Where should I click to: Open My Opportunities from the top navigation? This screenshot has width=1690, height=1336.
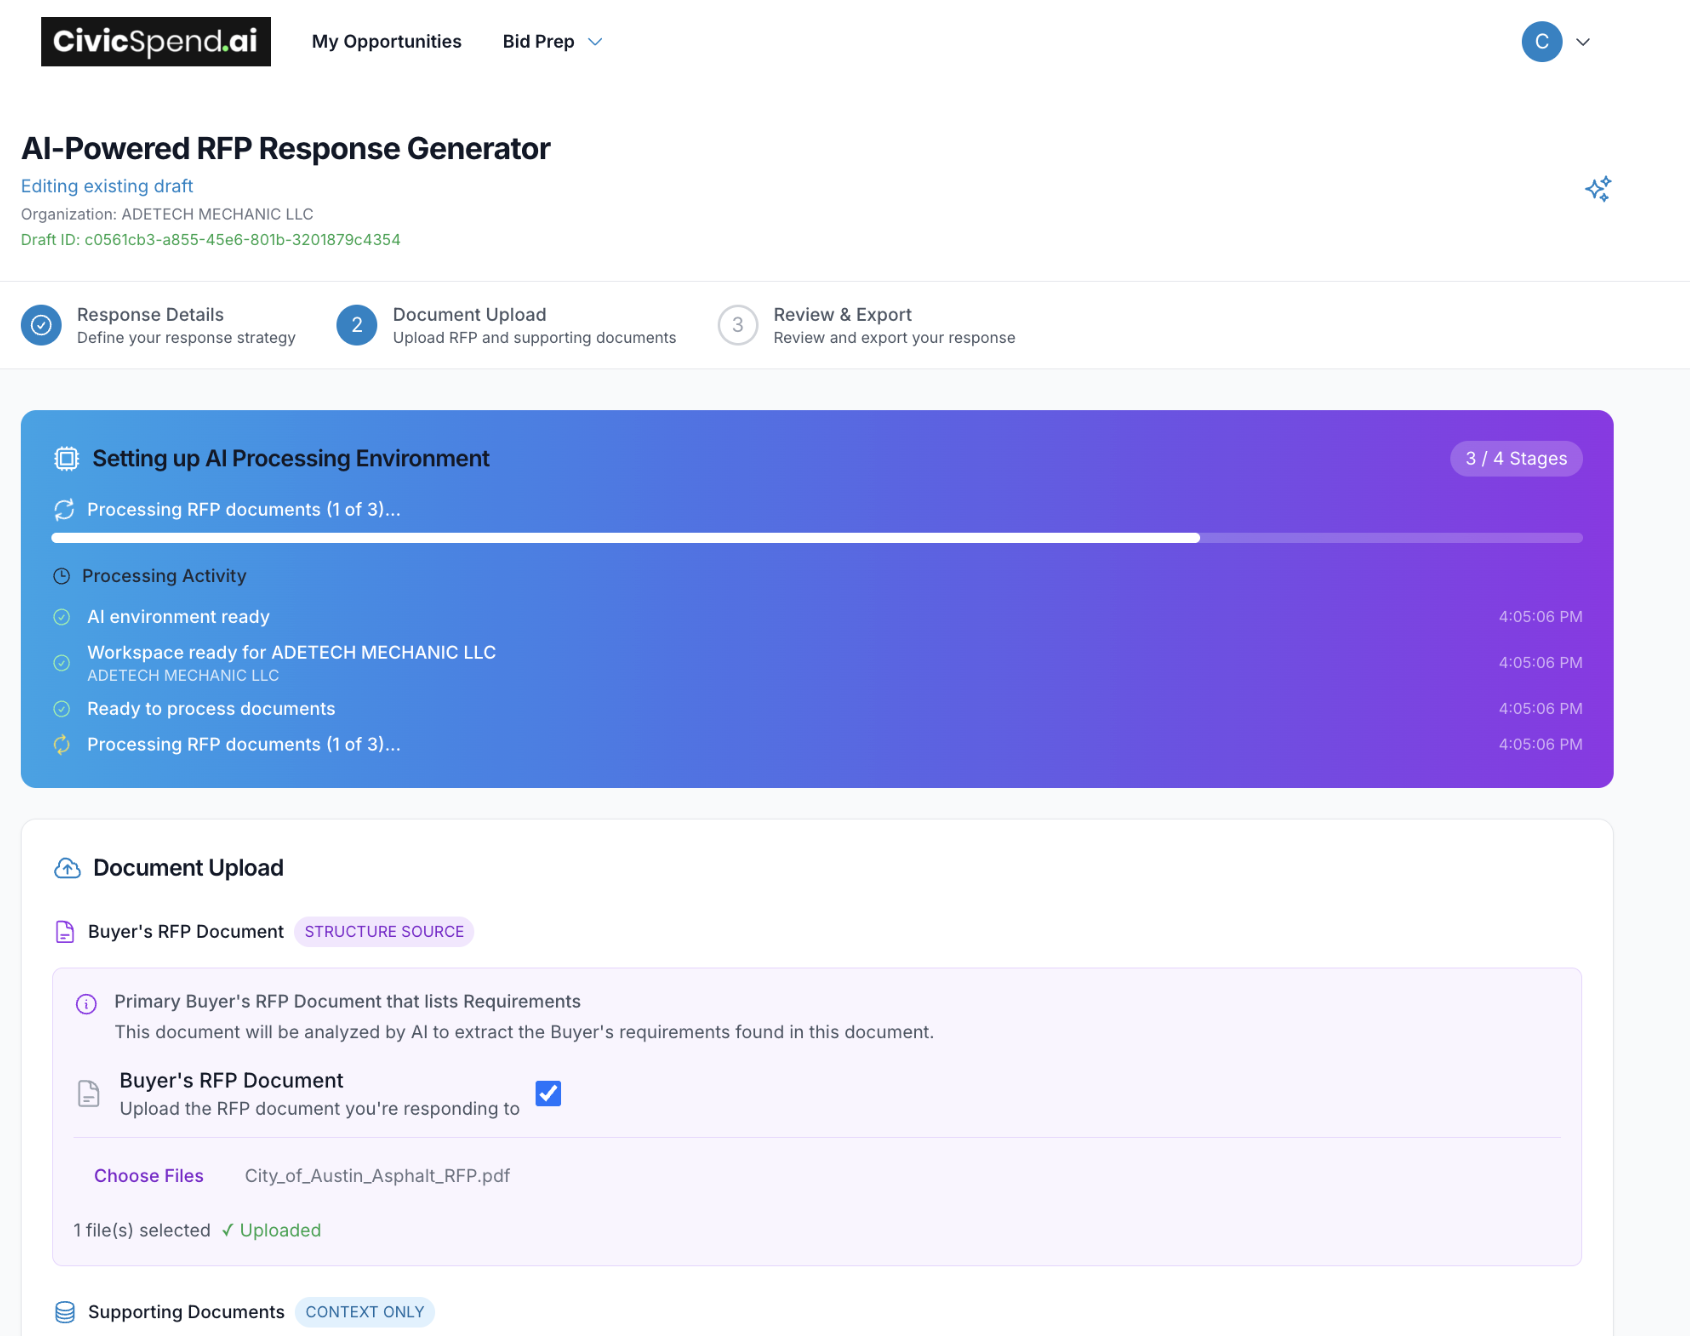pos(387,41)
